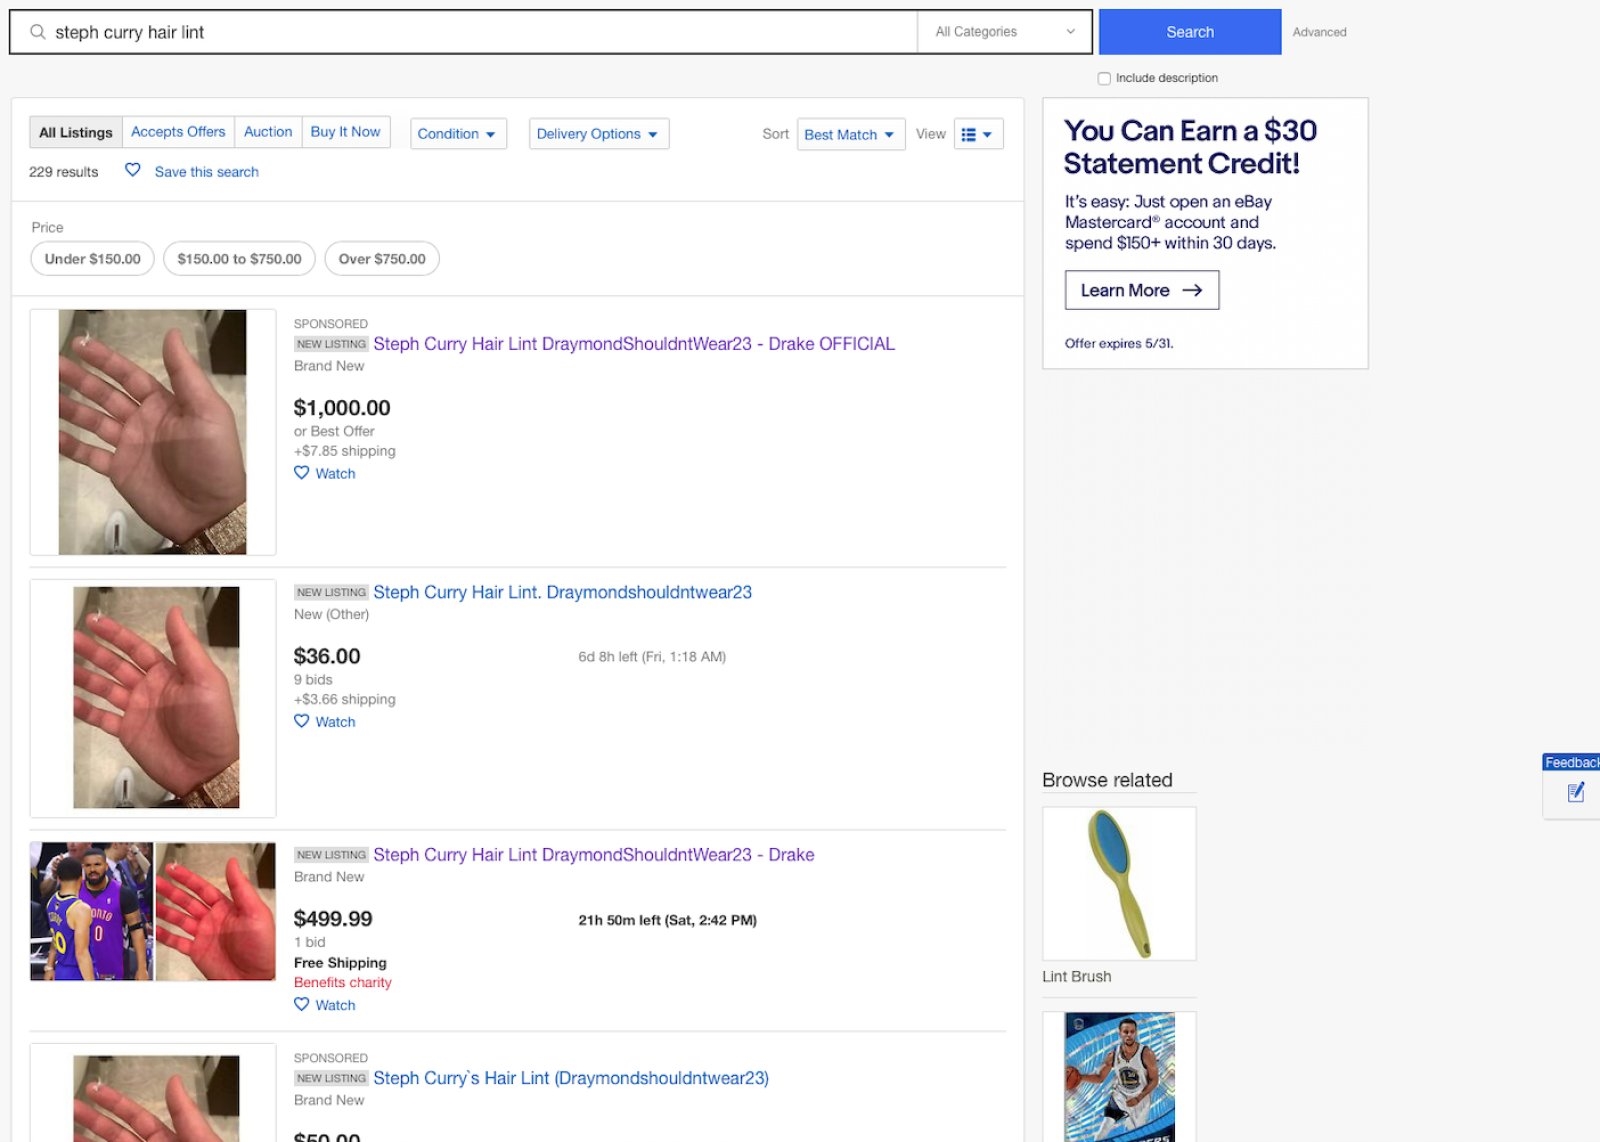Filter price $150.00 to $750.00

(x=239, y=258)
